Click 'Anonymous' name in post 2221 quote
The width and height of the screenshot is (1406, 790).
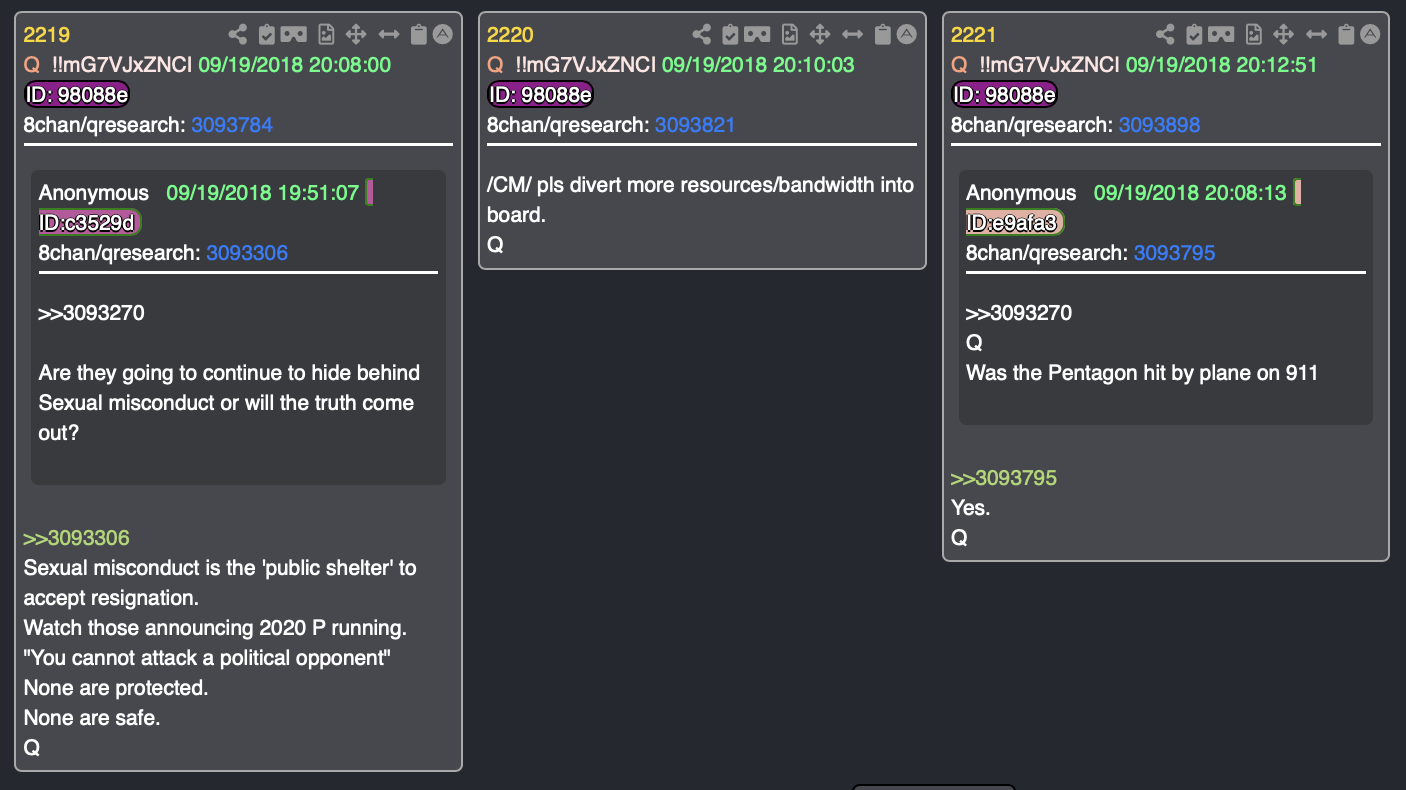[1021, 193]
